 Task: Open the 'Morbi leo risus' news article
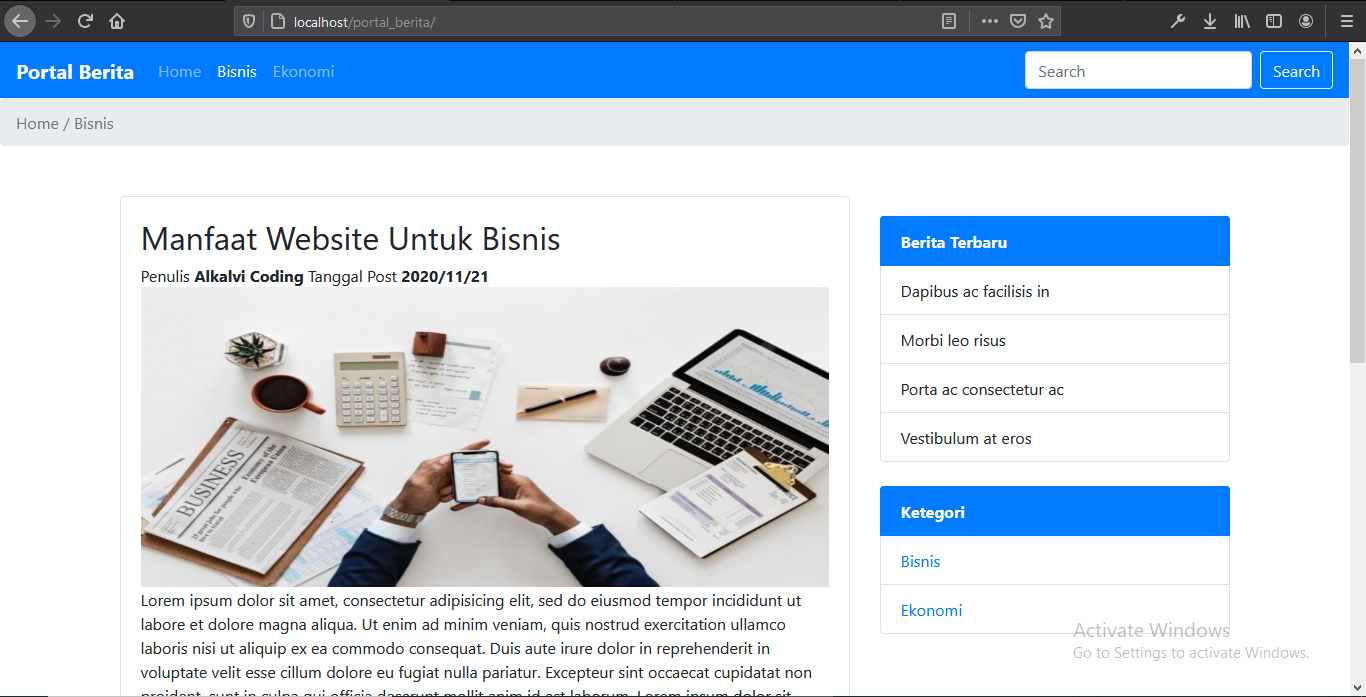pyautogui.click(x=953, y=340)
